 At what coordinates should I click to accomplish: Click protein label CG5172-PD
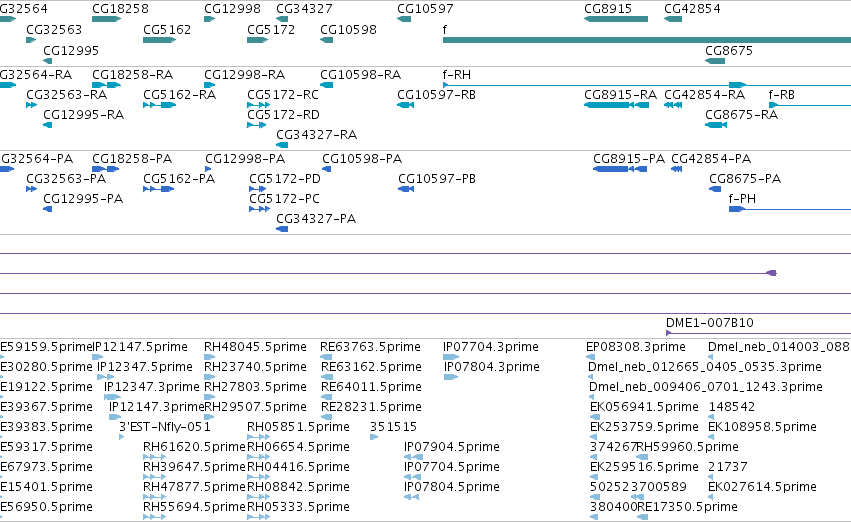point(285,179)
